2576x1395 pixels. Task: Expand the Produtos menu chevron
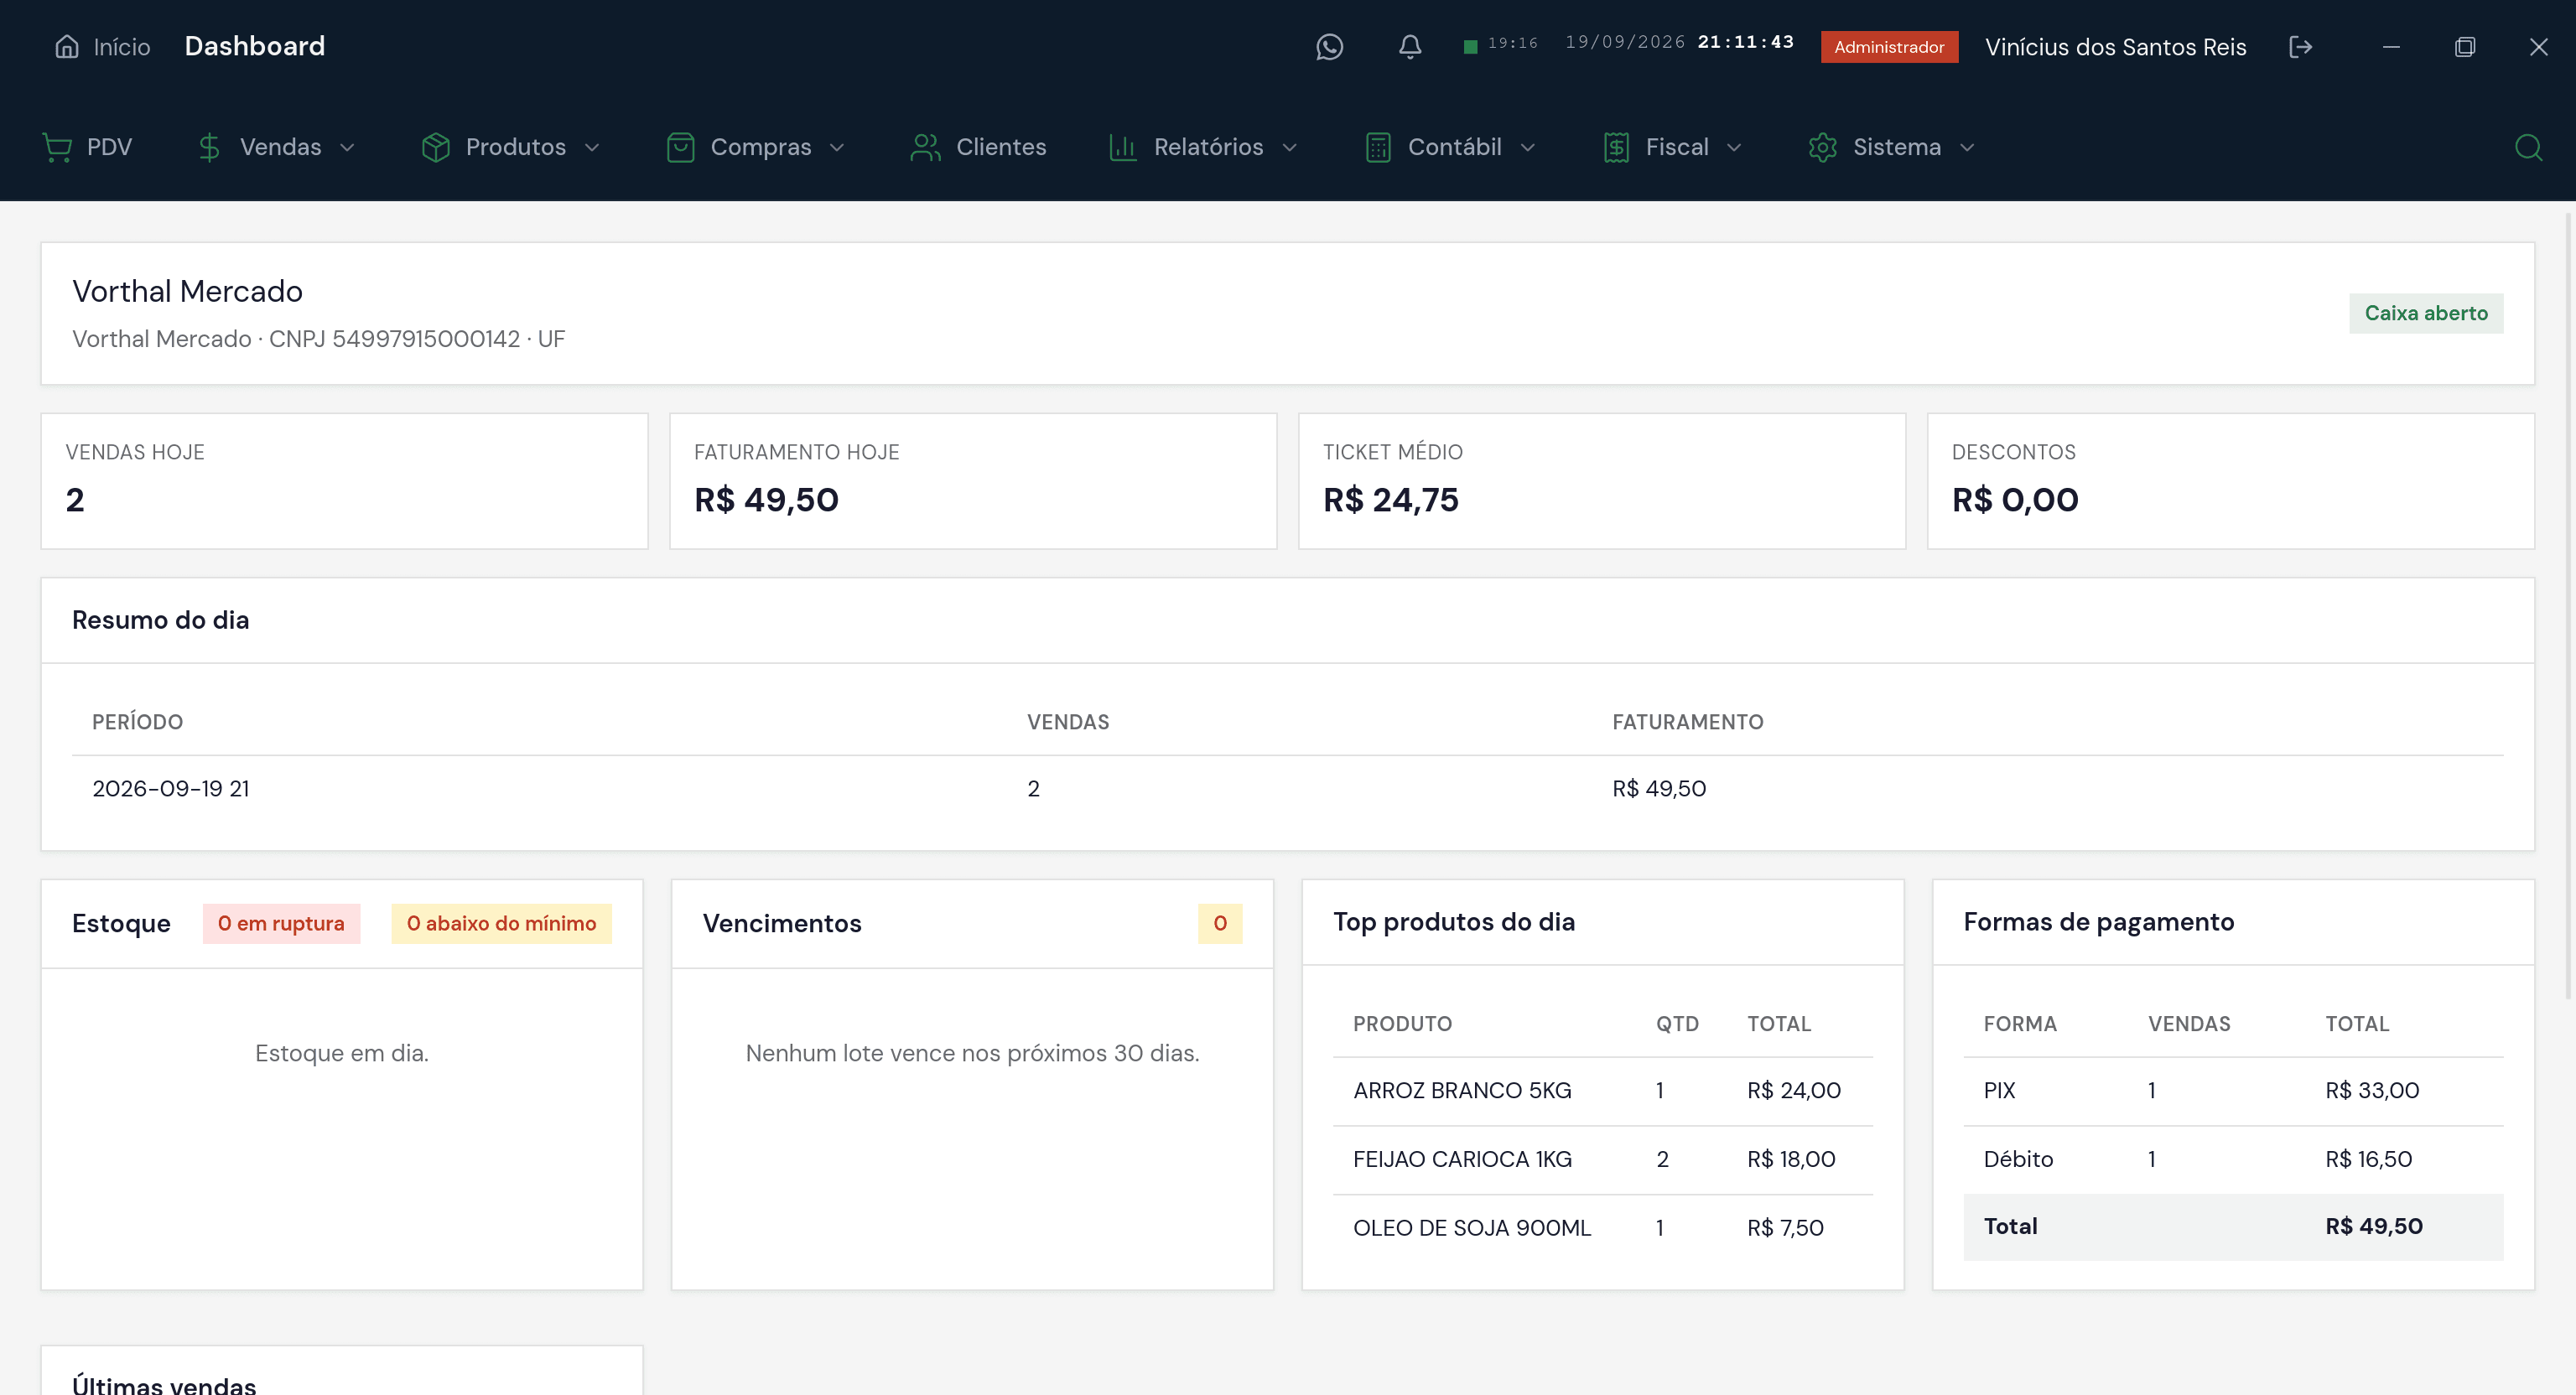[591, 147]
